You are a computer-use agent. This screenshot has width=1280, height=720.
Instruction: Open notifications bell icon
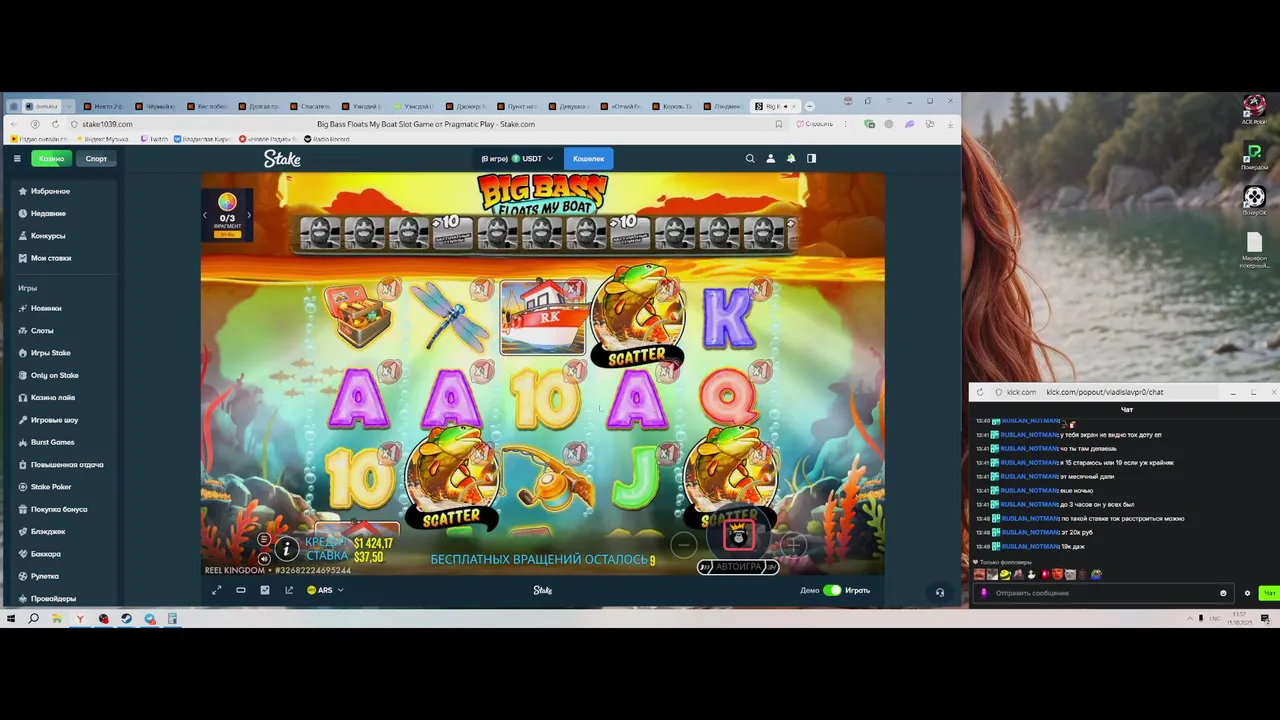791,158
